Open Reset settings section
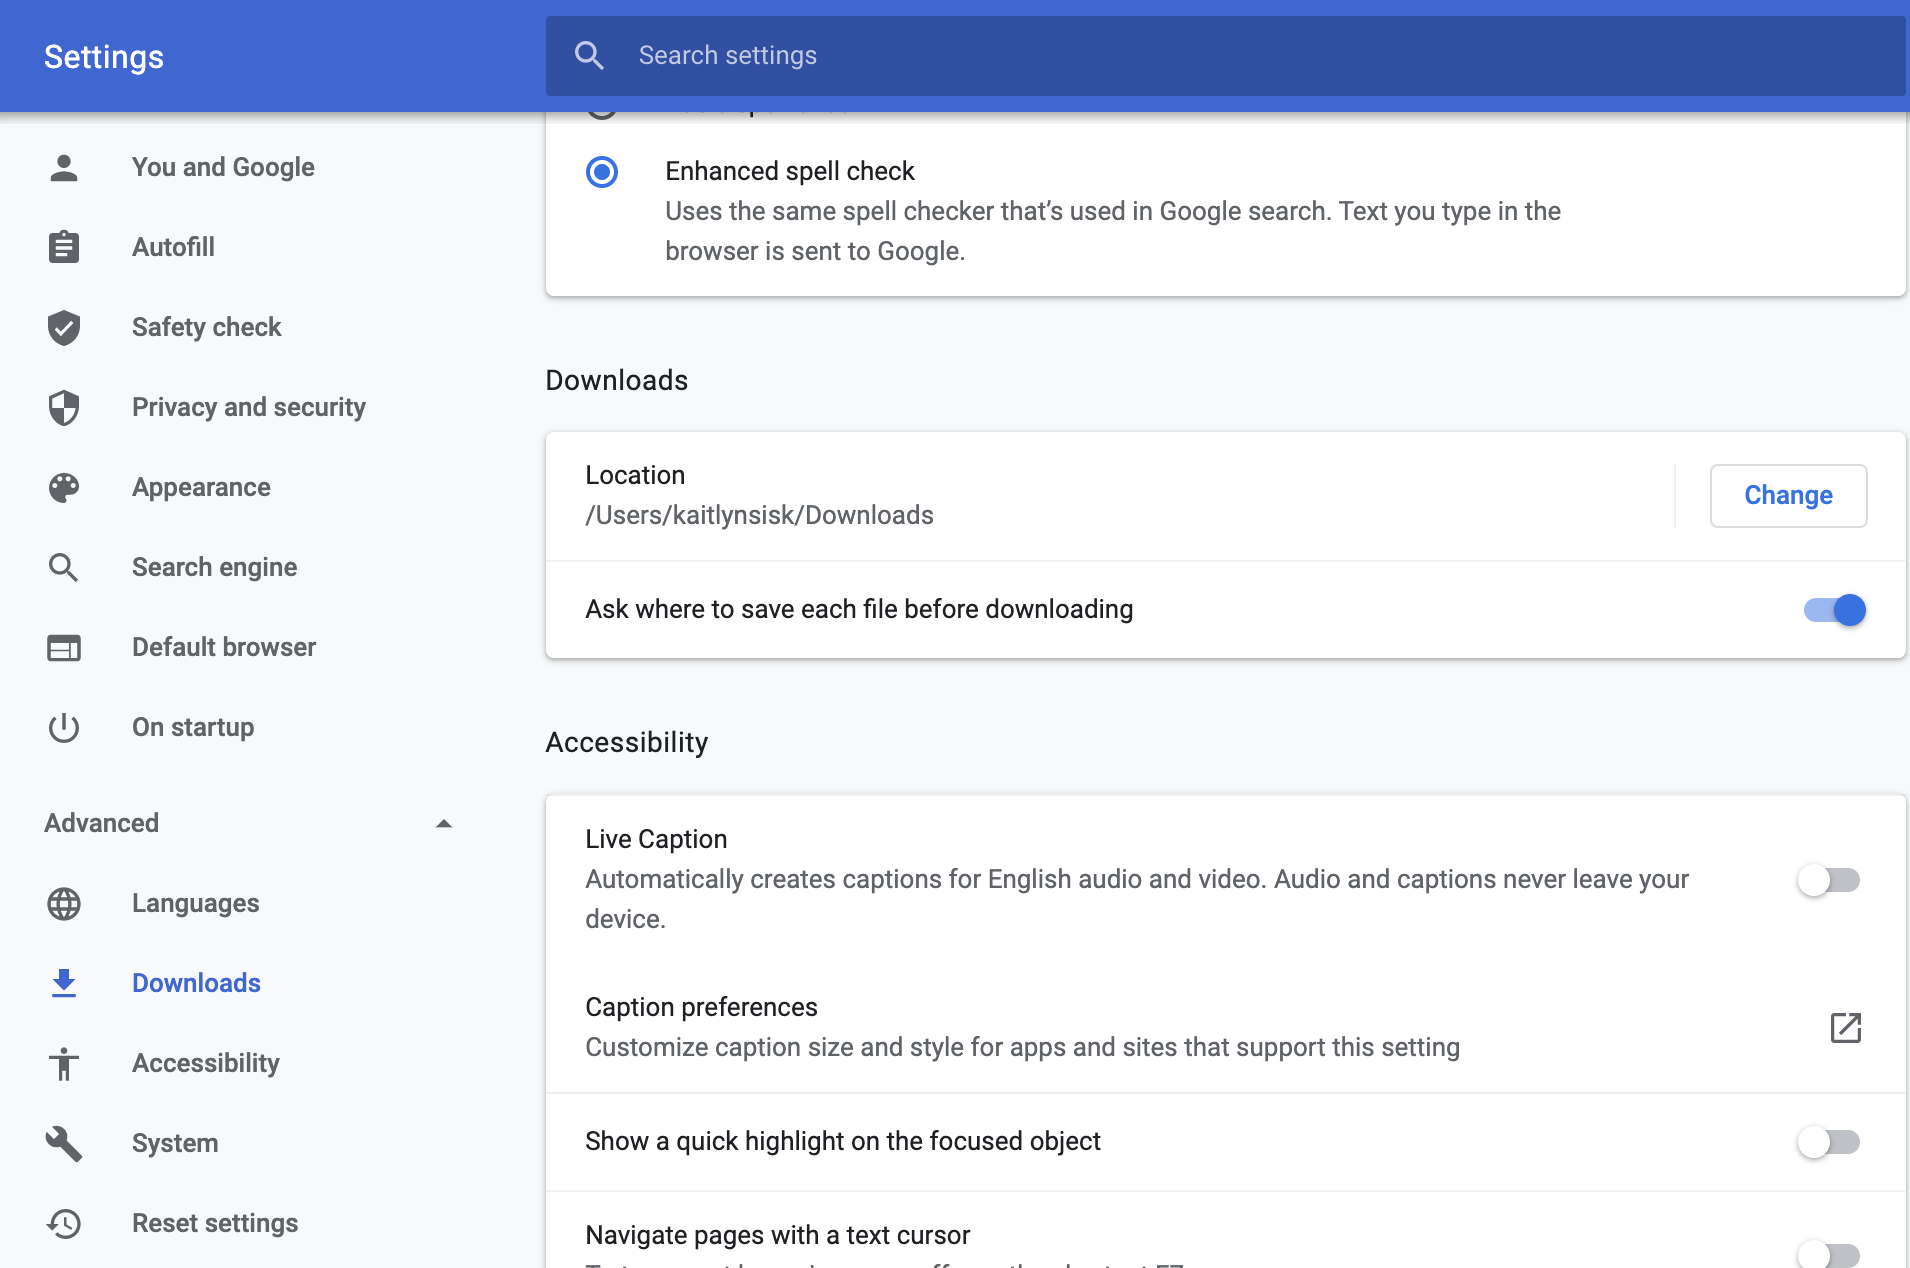 [x=215, y=1223]
